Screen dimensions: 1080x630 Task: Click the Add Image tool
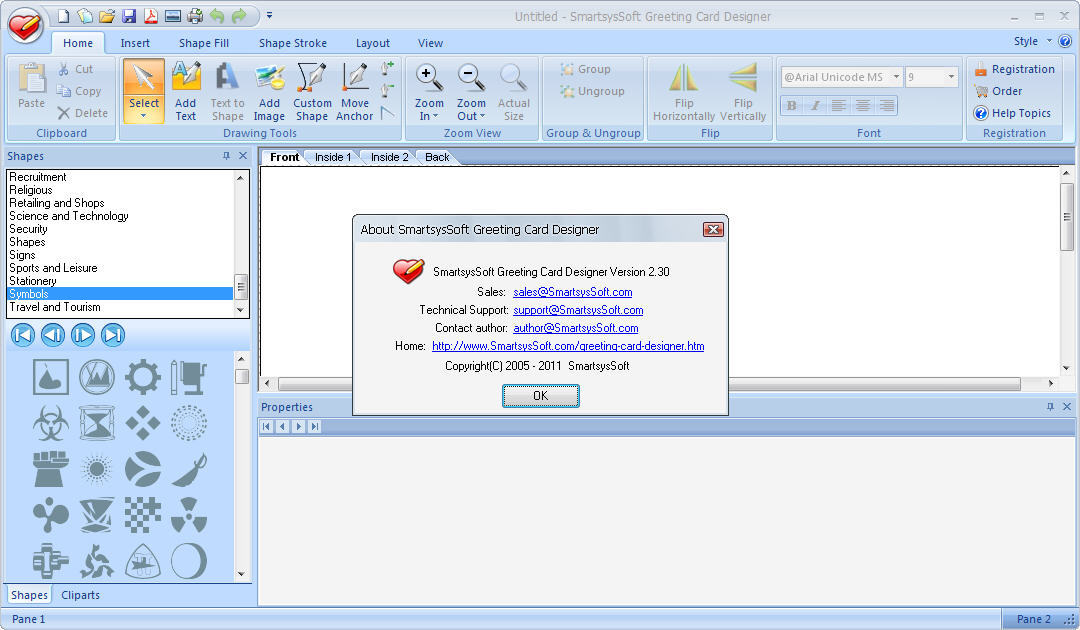(x=269, y=91)
